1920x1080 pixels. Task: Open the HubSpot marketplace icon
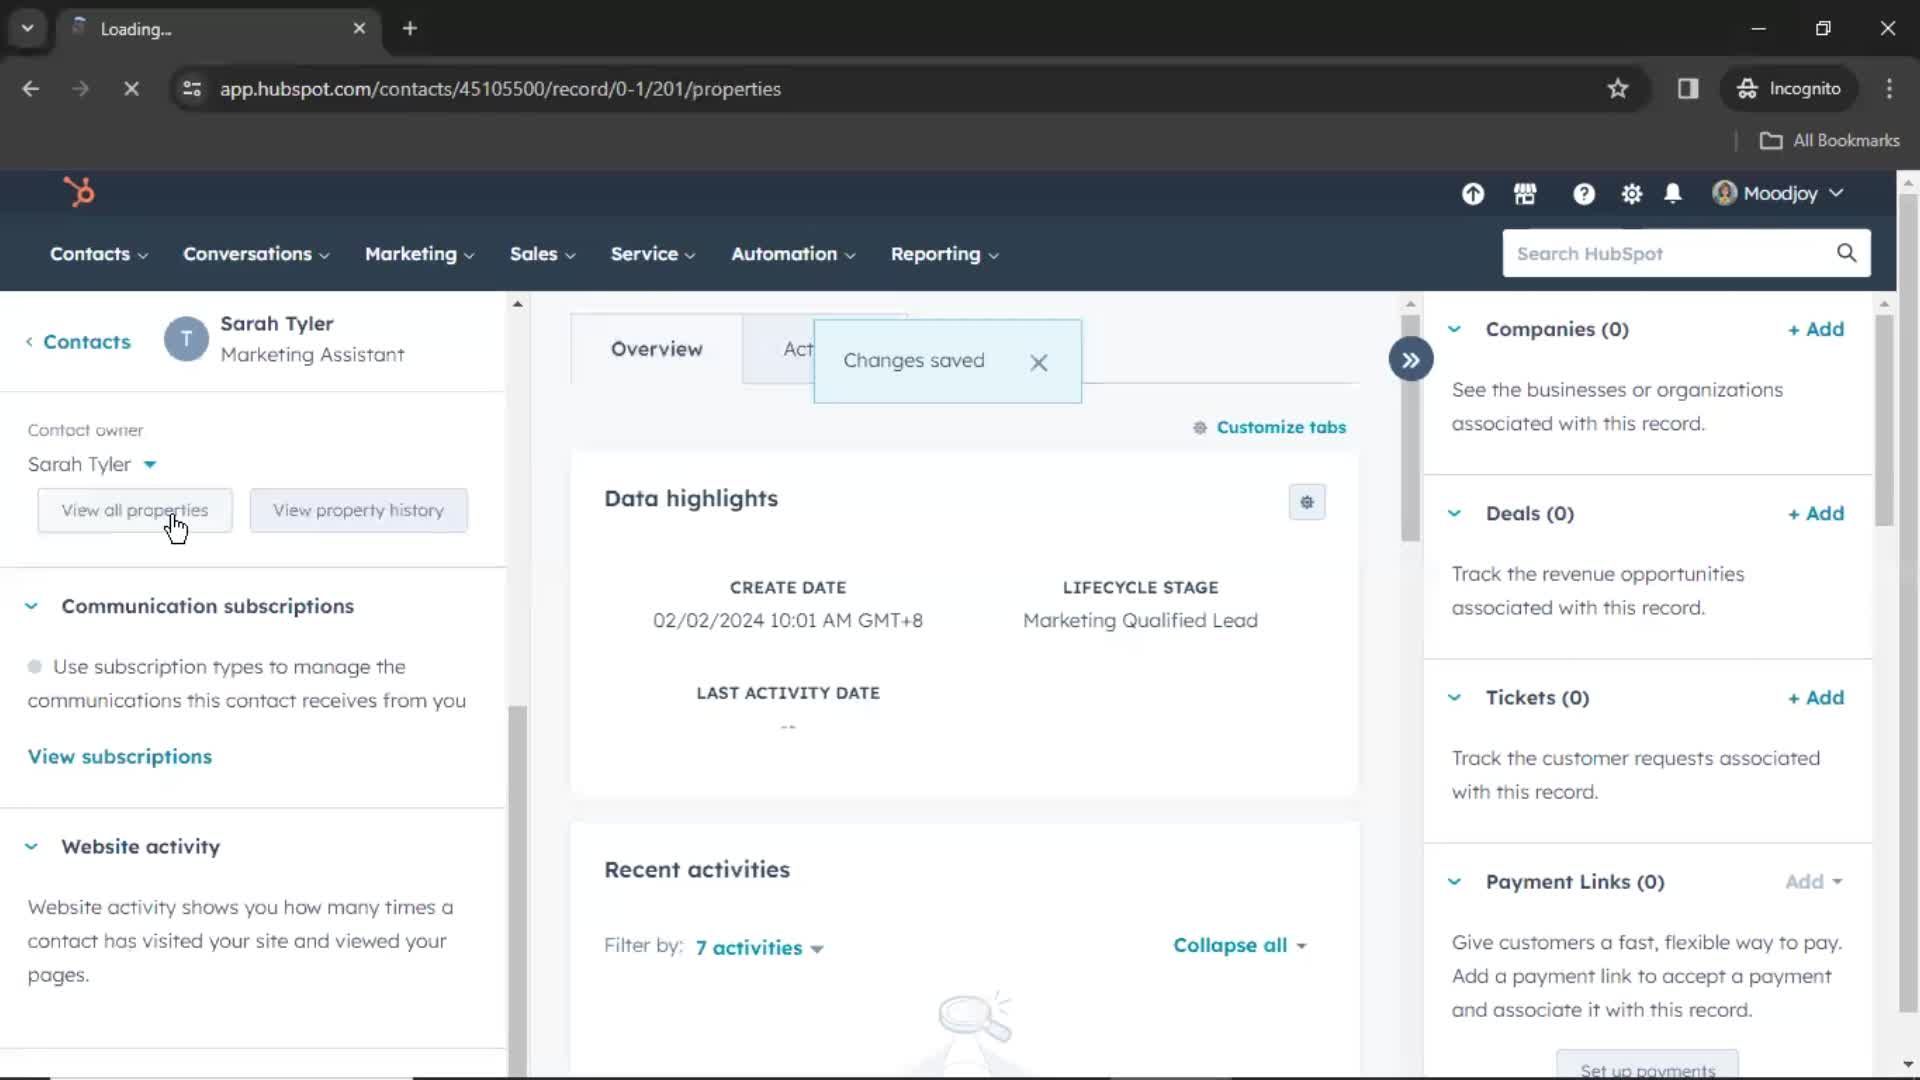(x=1526, y=194)
